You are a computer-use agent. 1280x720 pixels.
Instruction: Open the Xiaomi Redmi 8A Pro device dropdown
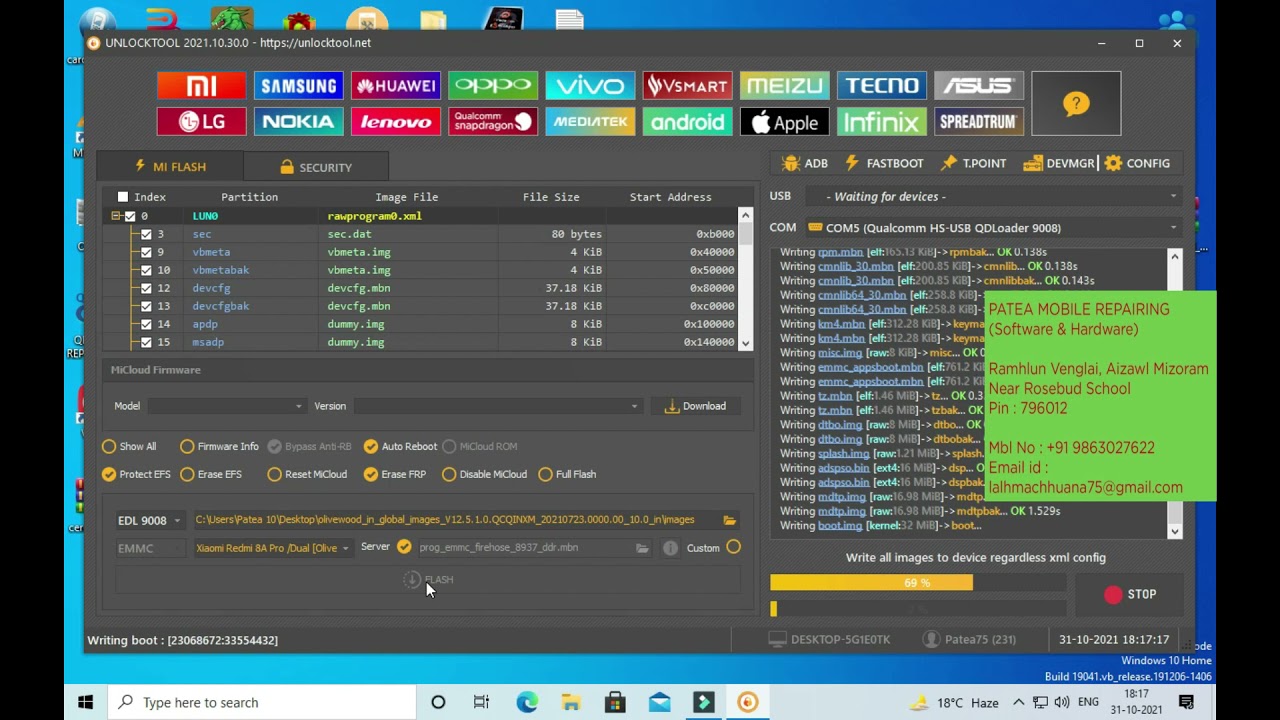(x=272, y=548)
